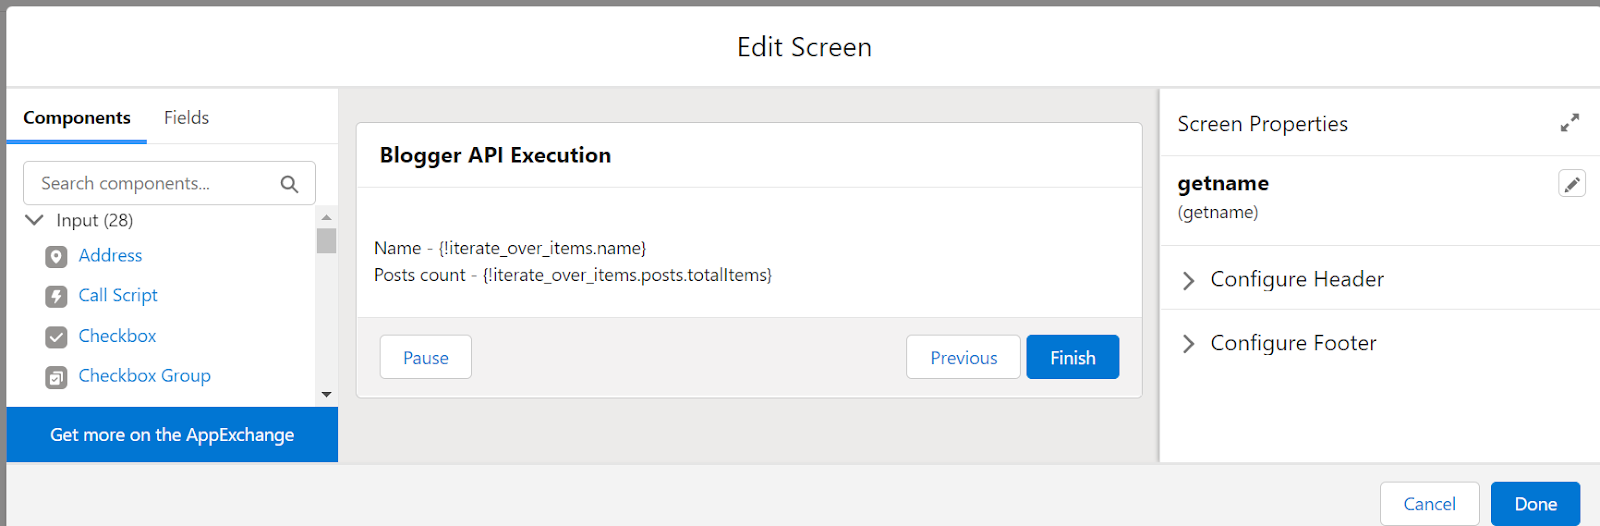The width and height of the screenshot is (1600, 526).
Task: Collapse the Input (28) section
Action: point(34,220)
